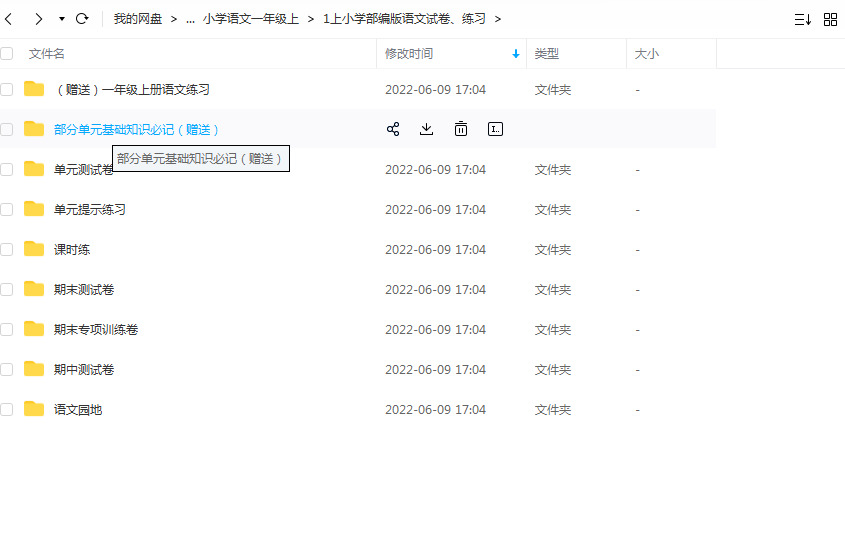The width and height of the screenshot is (845, 547).
Task: Navigate to 小学语文一年级上 breadcrumb
Action: (251, 19)
